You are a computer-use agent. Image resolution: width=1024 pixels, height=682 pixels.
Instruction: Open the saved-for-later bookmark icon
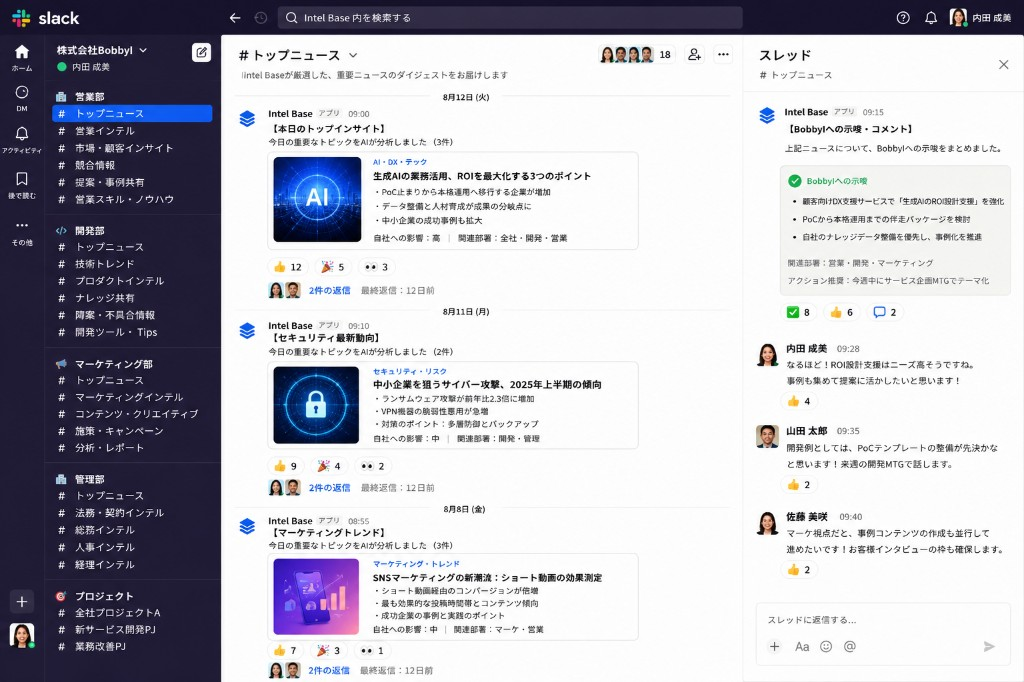click(22, 185)
